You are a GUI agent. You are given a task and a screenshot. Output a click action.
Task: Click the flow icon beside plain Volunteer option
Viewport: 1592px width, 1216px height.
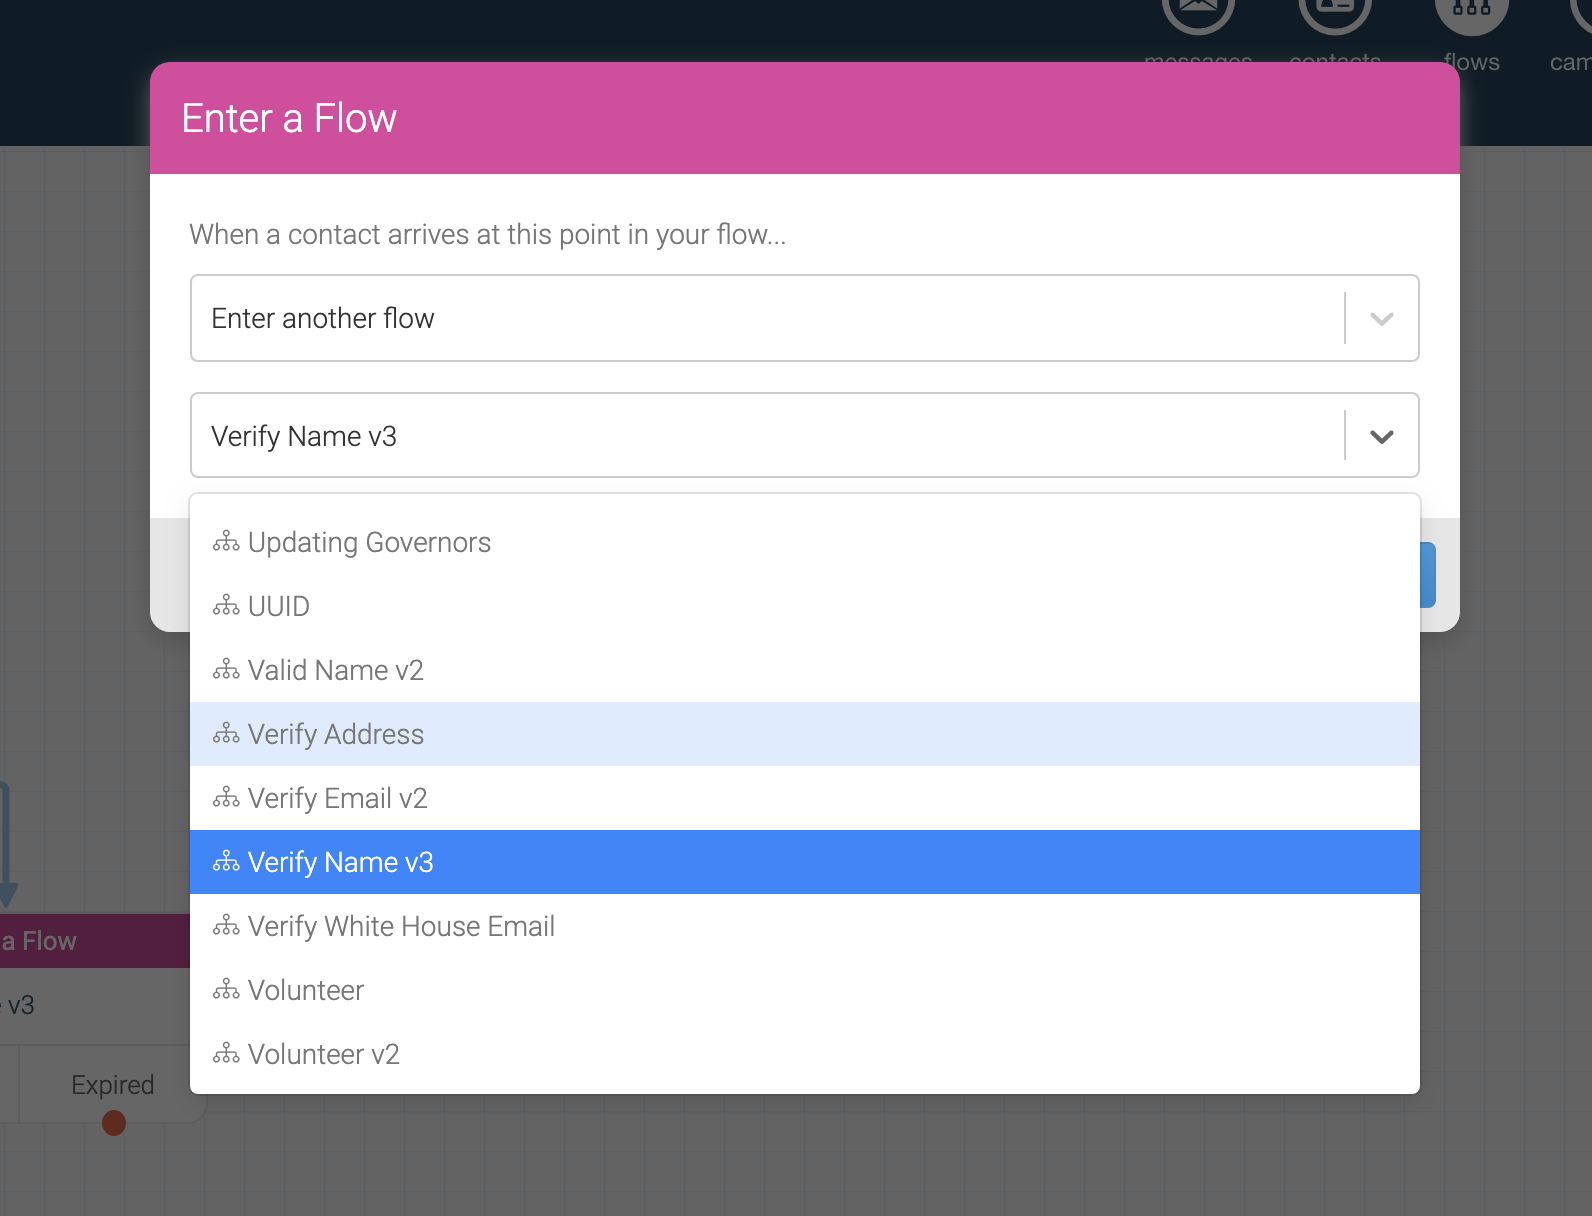226,990
